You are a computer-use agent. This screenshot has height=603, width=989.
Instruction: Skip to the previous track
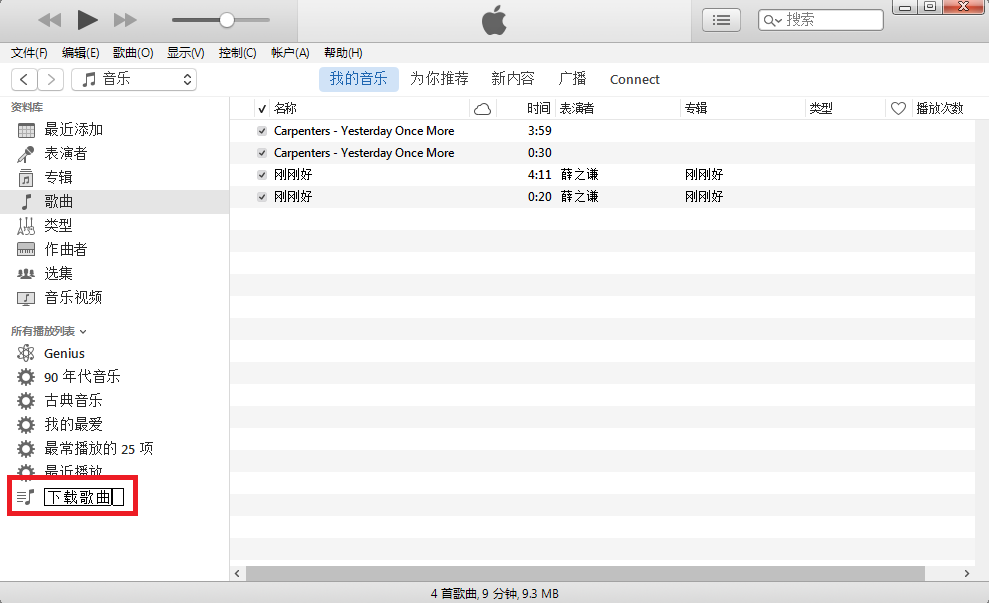point(50,20)
